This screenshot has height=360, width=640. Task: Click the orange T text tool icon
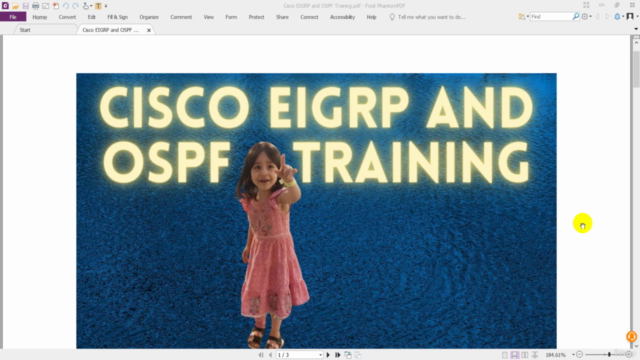(x=98, y=6)
